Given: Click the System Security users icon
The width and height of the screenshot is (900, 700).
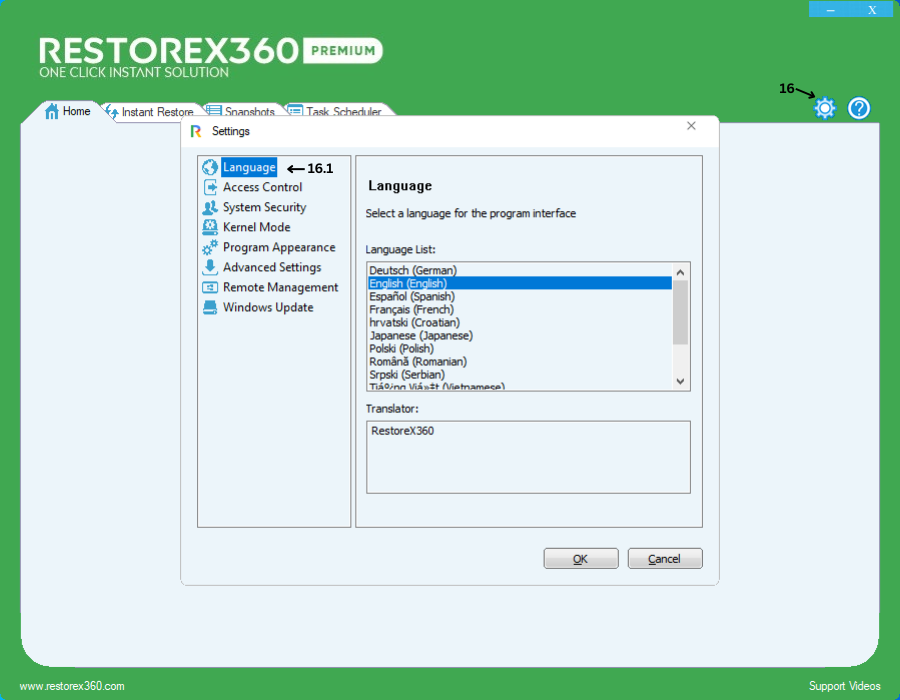Looking at the screenshot, I should point(210,207).
